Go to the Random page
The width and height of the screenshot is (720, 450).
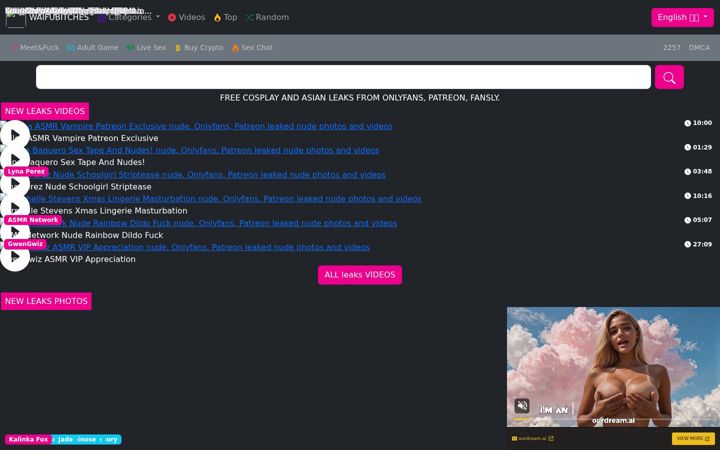click(x=267, y=17)
